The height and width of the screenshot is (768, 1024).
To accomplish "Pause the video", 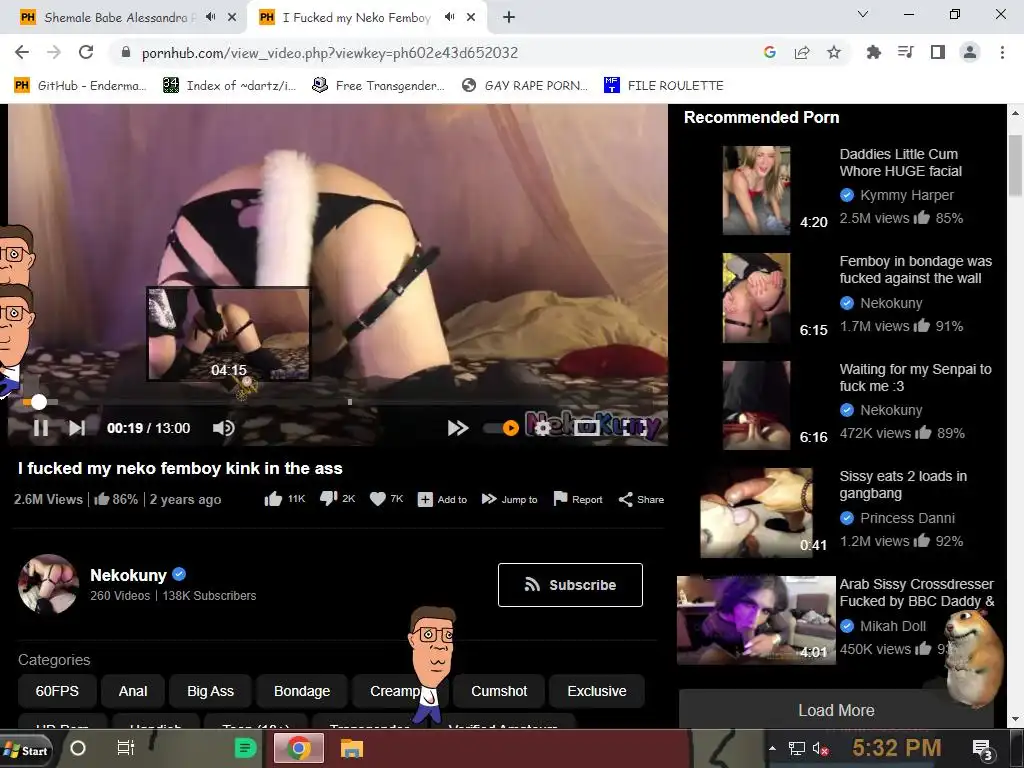I will pyautogui.click(x=40, y=428).
